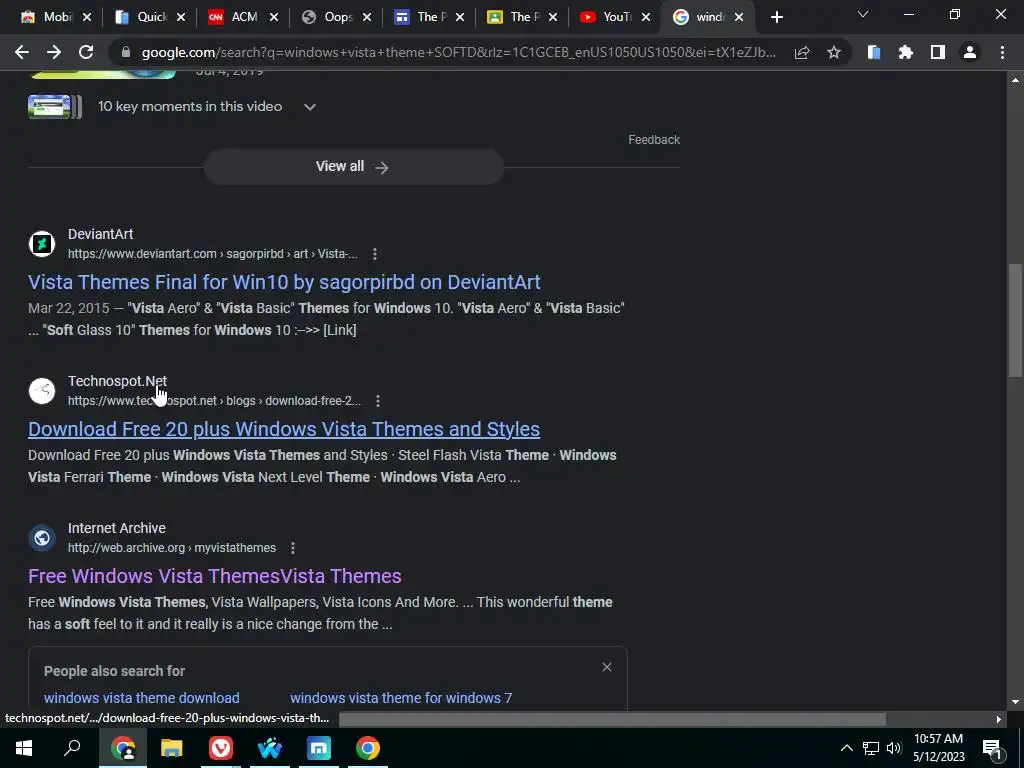Open the DeviantArt result's three-dot options
Image resolution: width=1024 pixels, height=768 pixels.
click(374, 254)
